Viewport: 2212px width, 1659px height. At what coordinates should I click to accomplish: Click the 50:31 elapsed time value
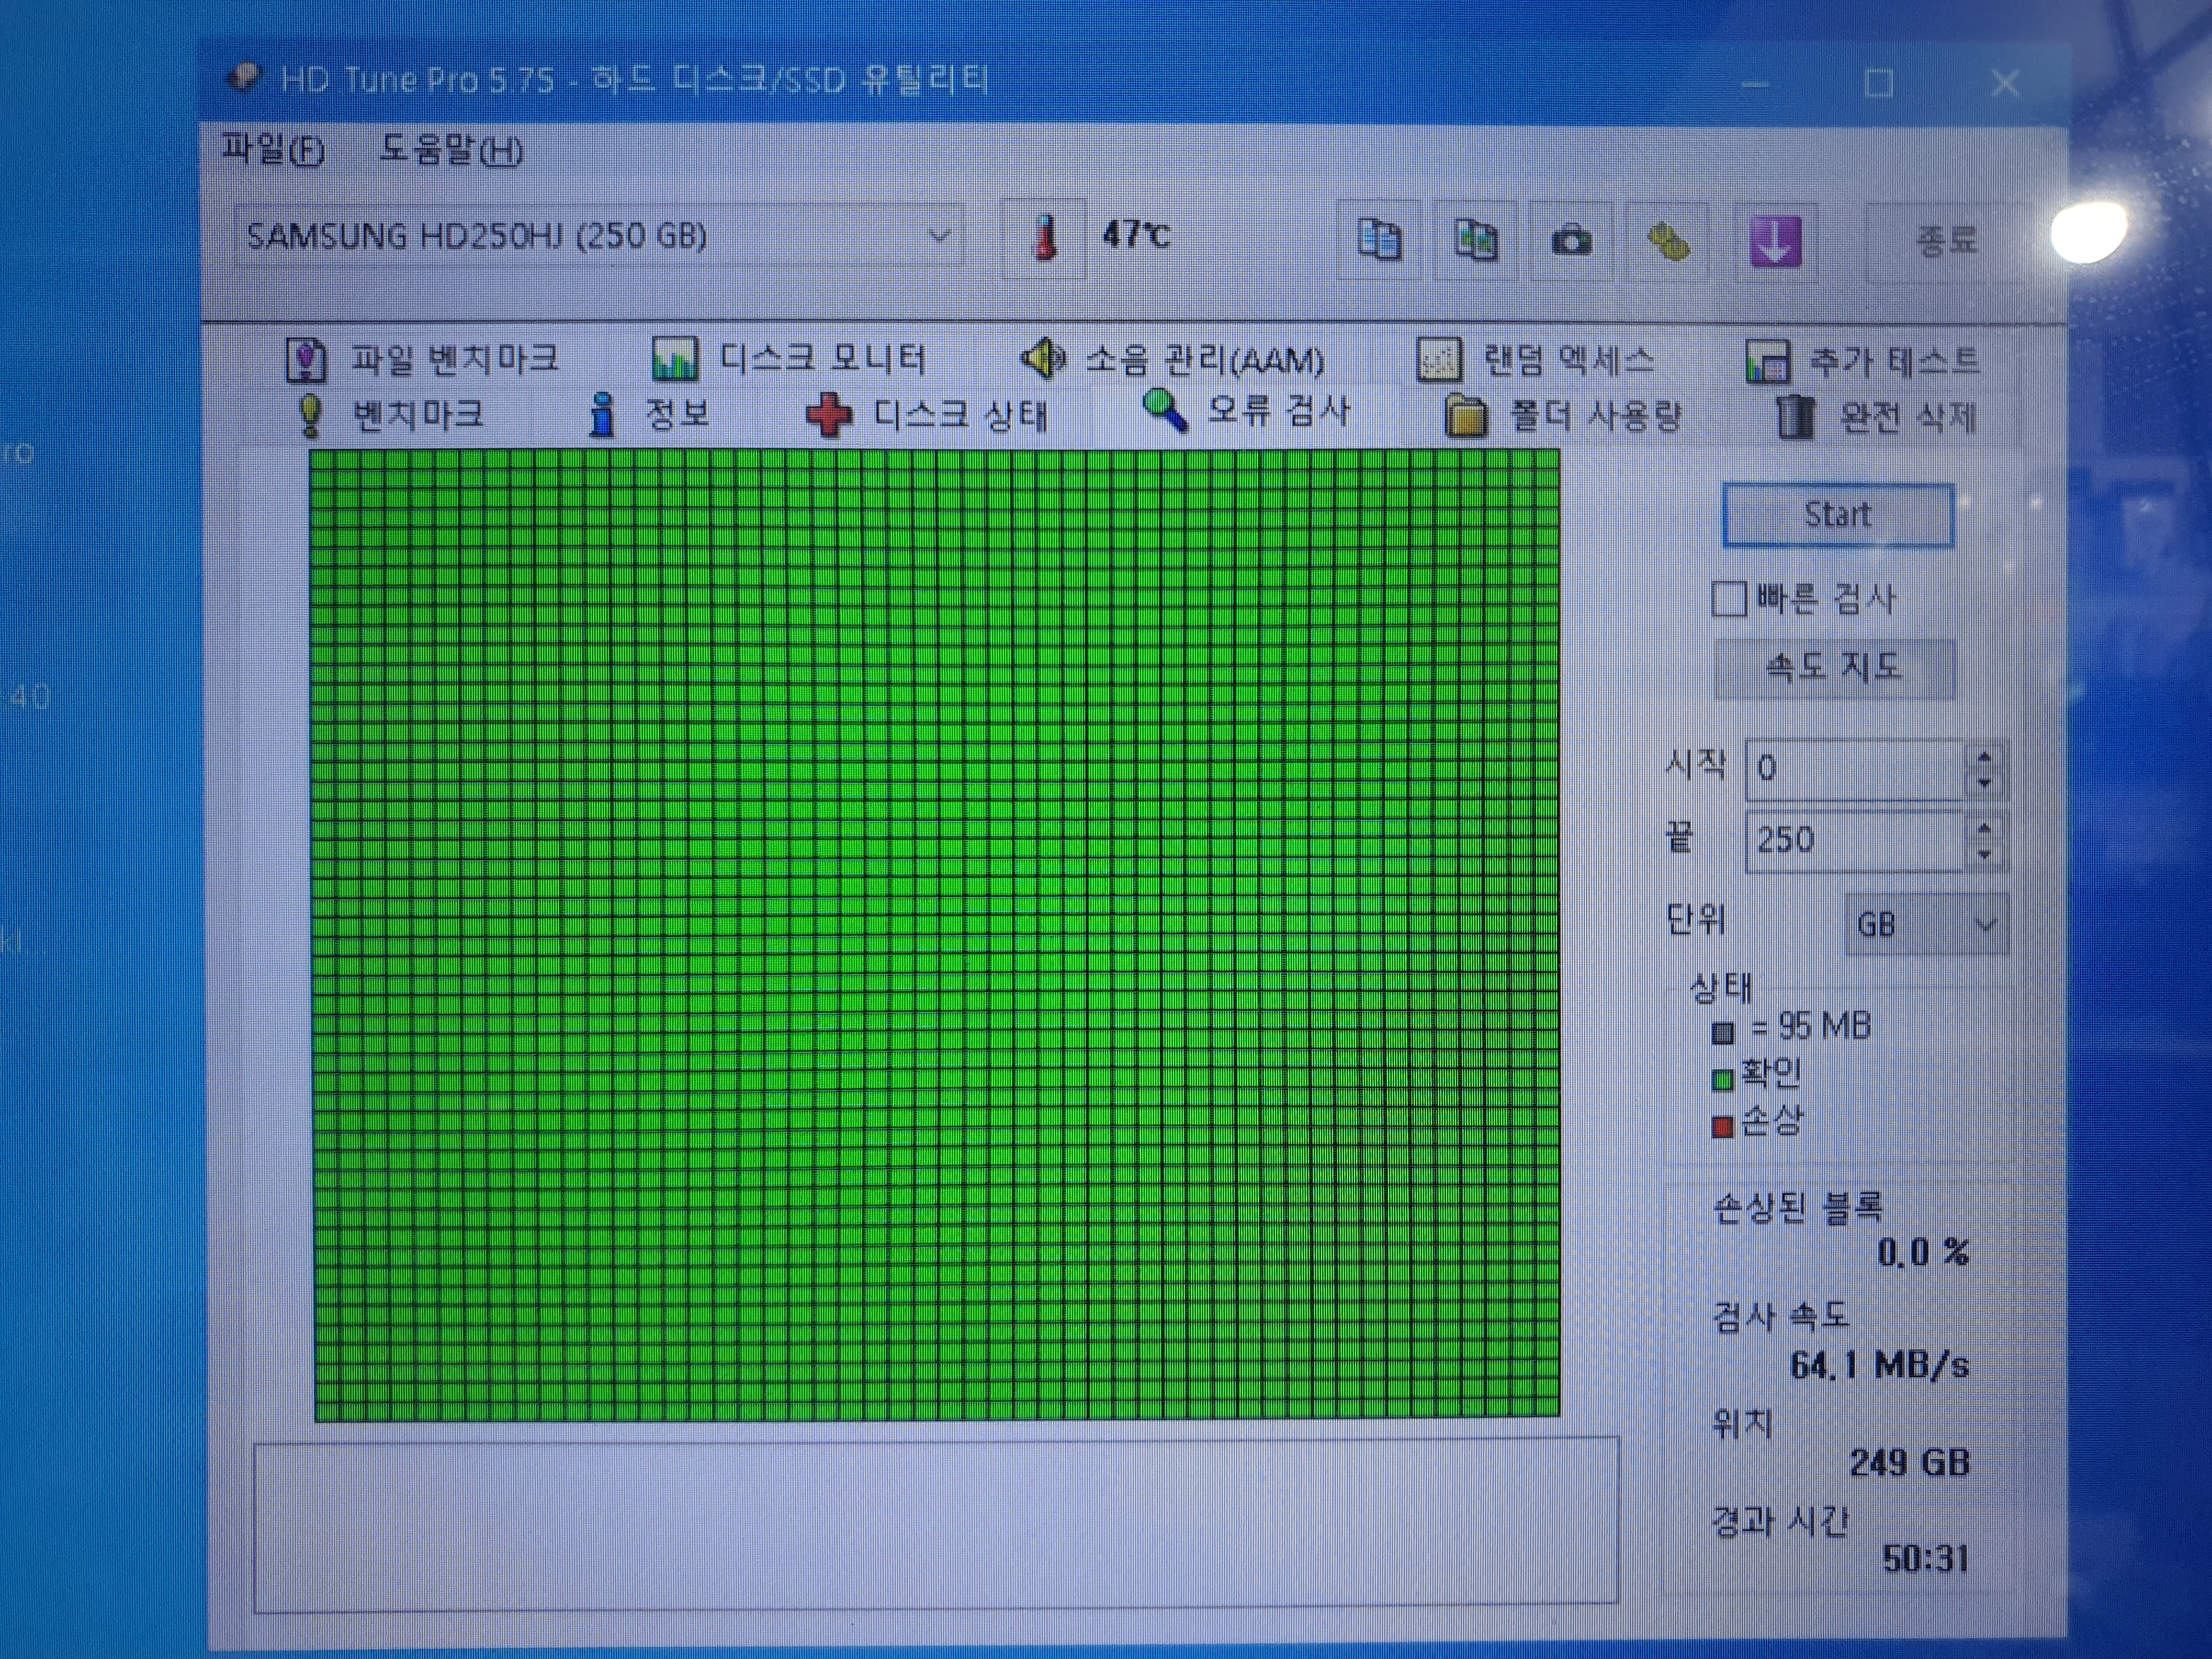pos(1926,1559)
